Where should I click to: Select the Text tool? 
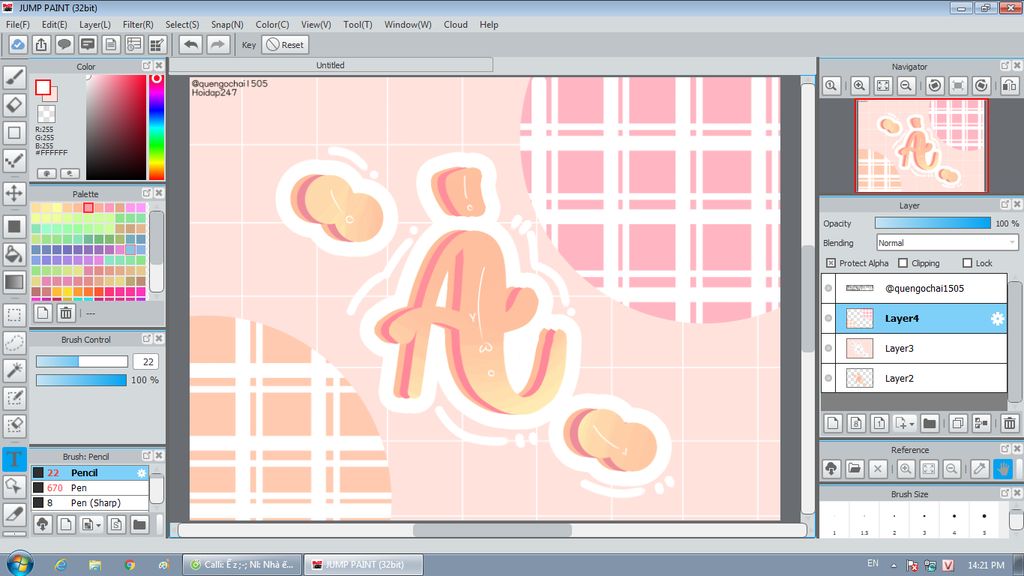tap(14, 458)
